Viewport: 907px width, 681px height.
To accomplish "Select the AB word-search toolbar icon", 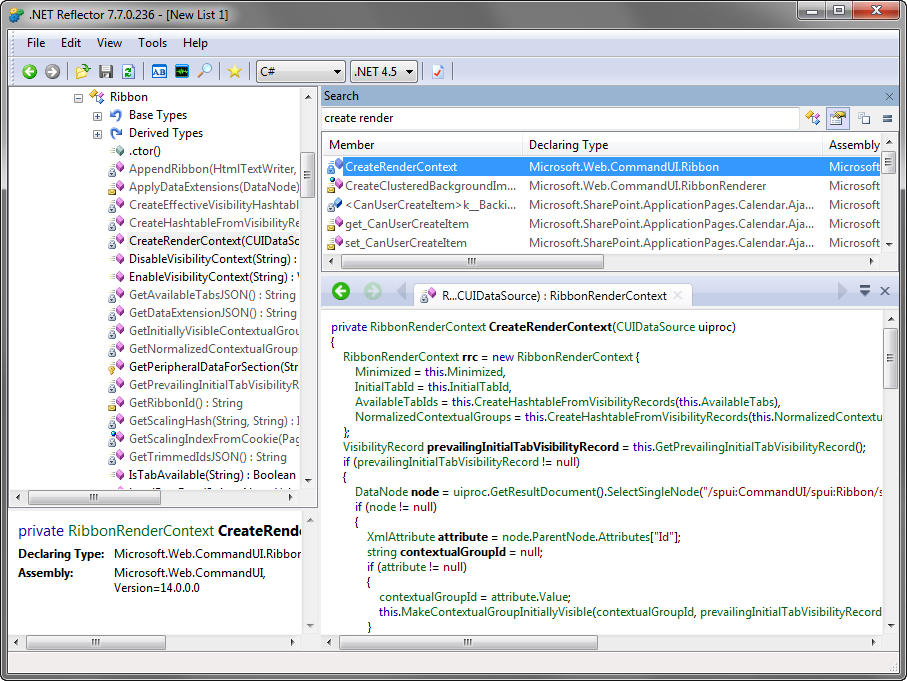I will (x=159, y=71).
